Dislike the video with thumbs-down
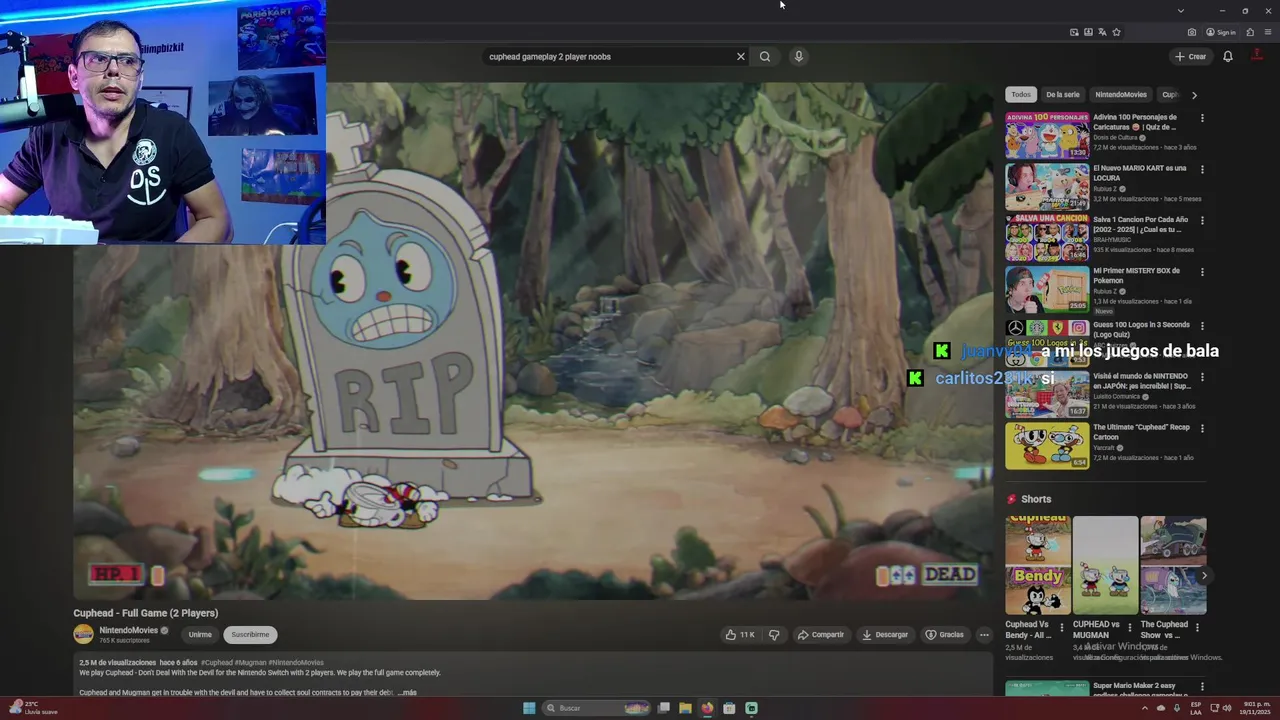 (x=774, y=635)
